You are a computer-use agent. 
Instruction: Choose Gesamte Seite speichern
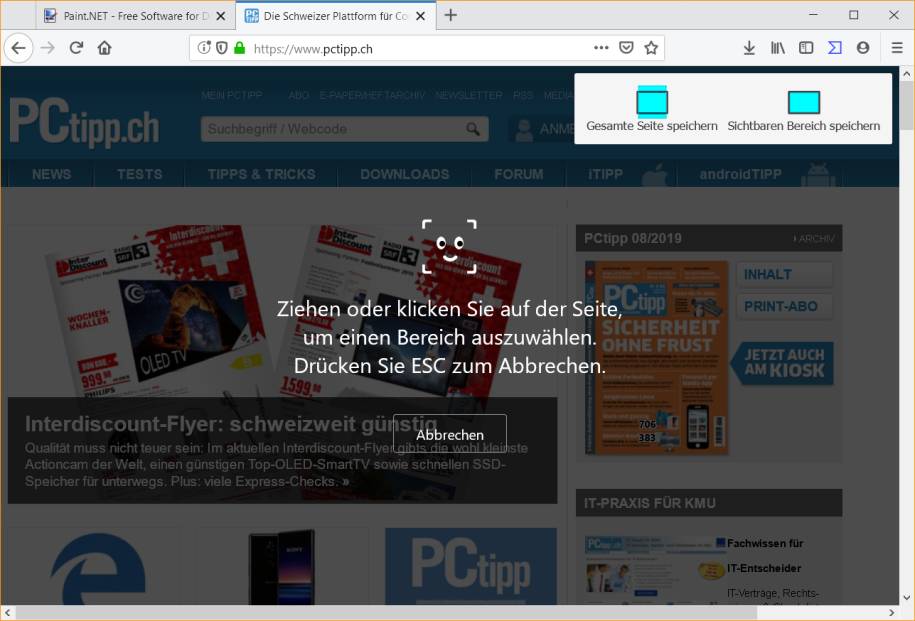coord(652,113)
